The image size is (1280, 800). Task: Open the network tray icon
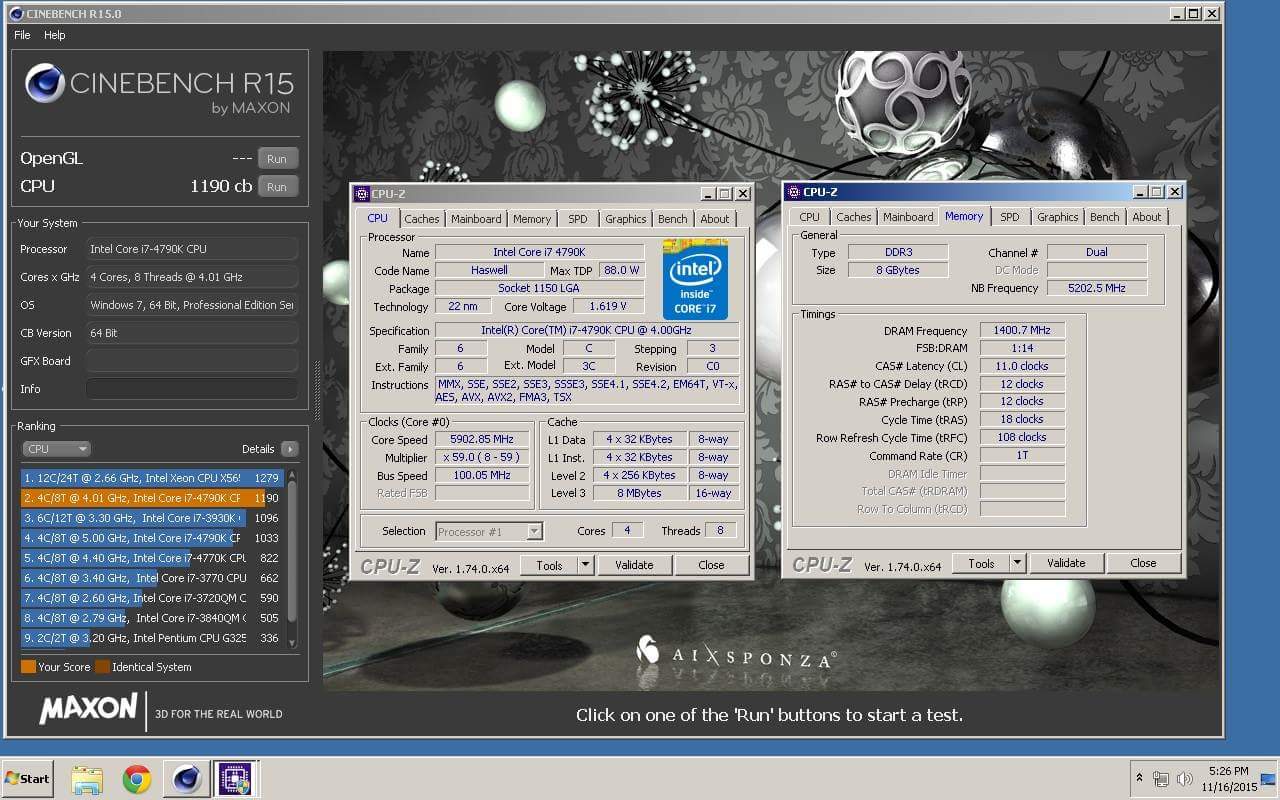point(1161,778)
